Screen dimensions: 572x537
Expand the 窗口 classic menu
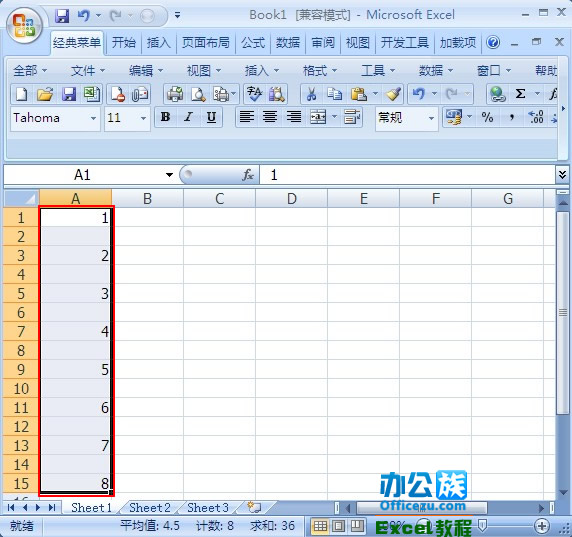[x=494, y=70]
